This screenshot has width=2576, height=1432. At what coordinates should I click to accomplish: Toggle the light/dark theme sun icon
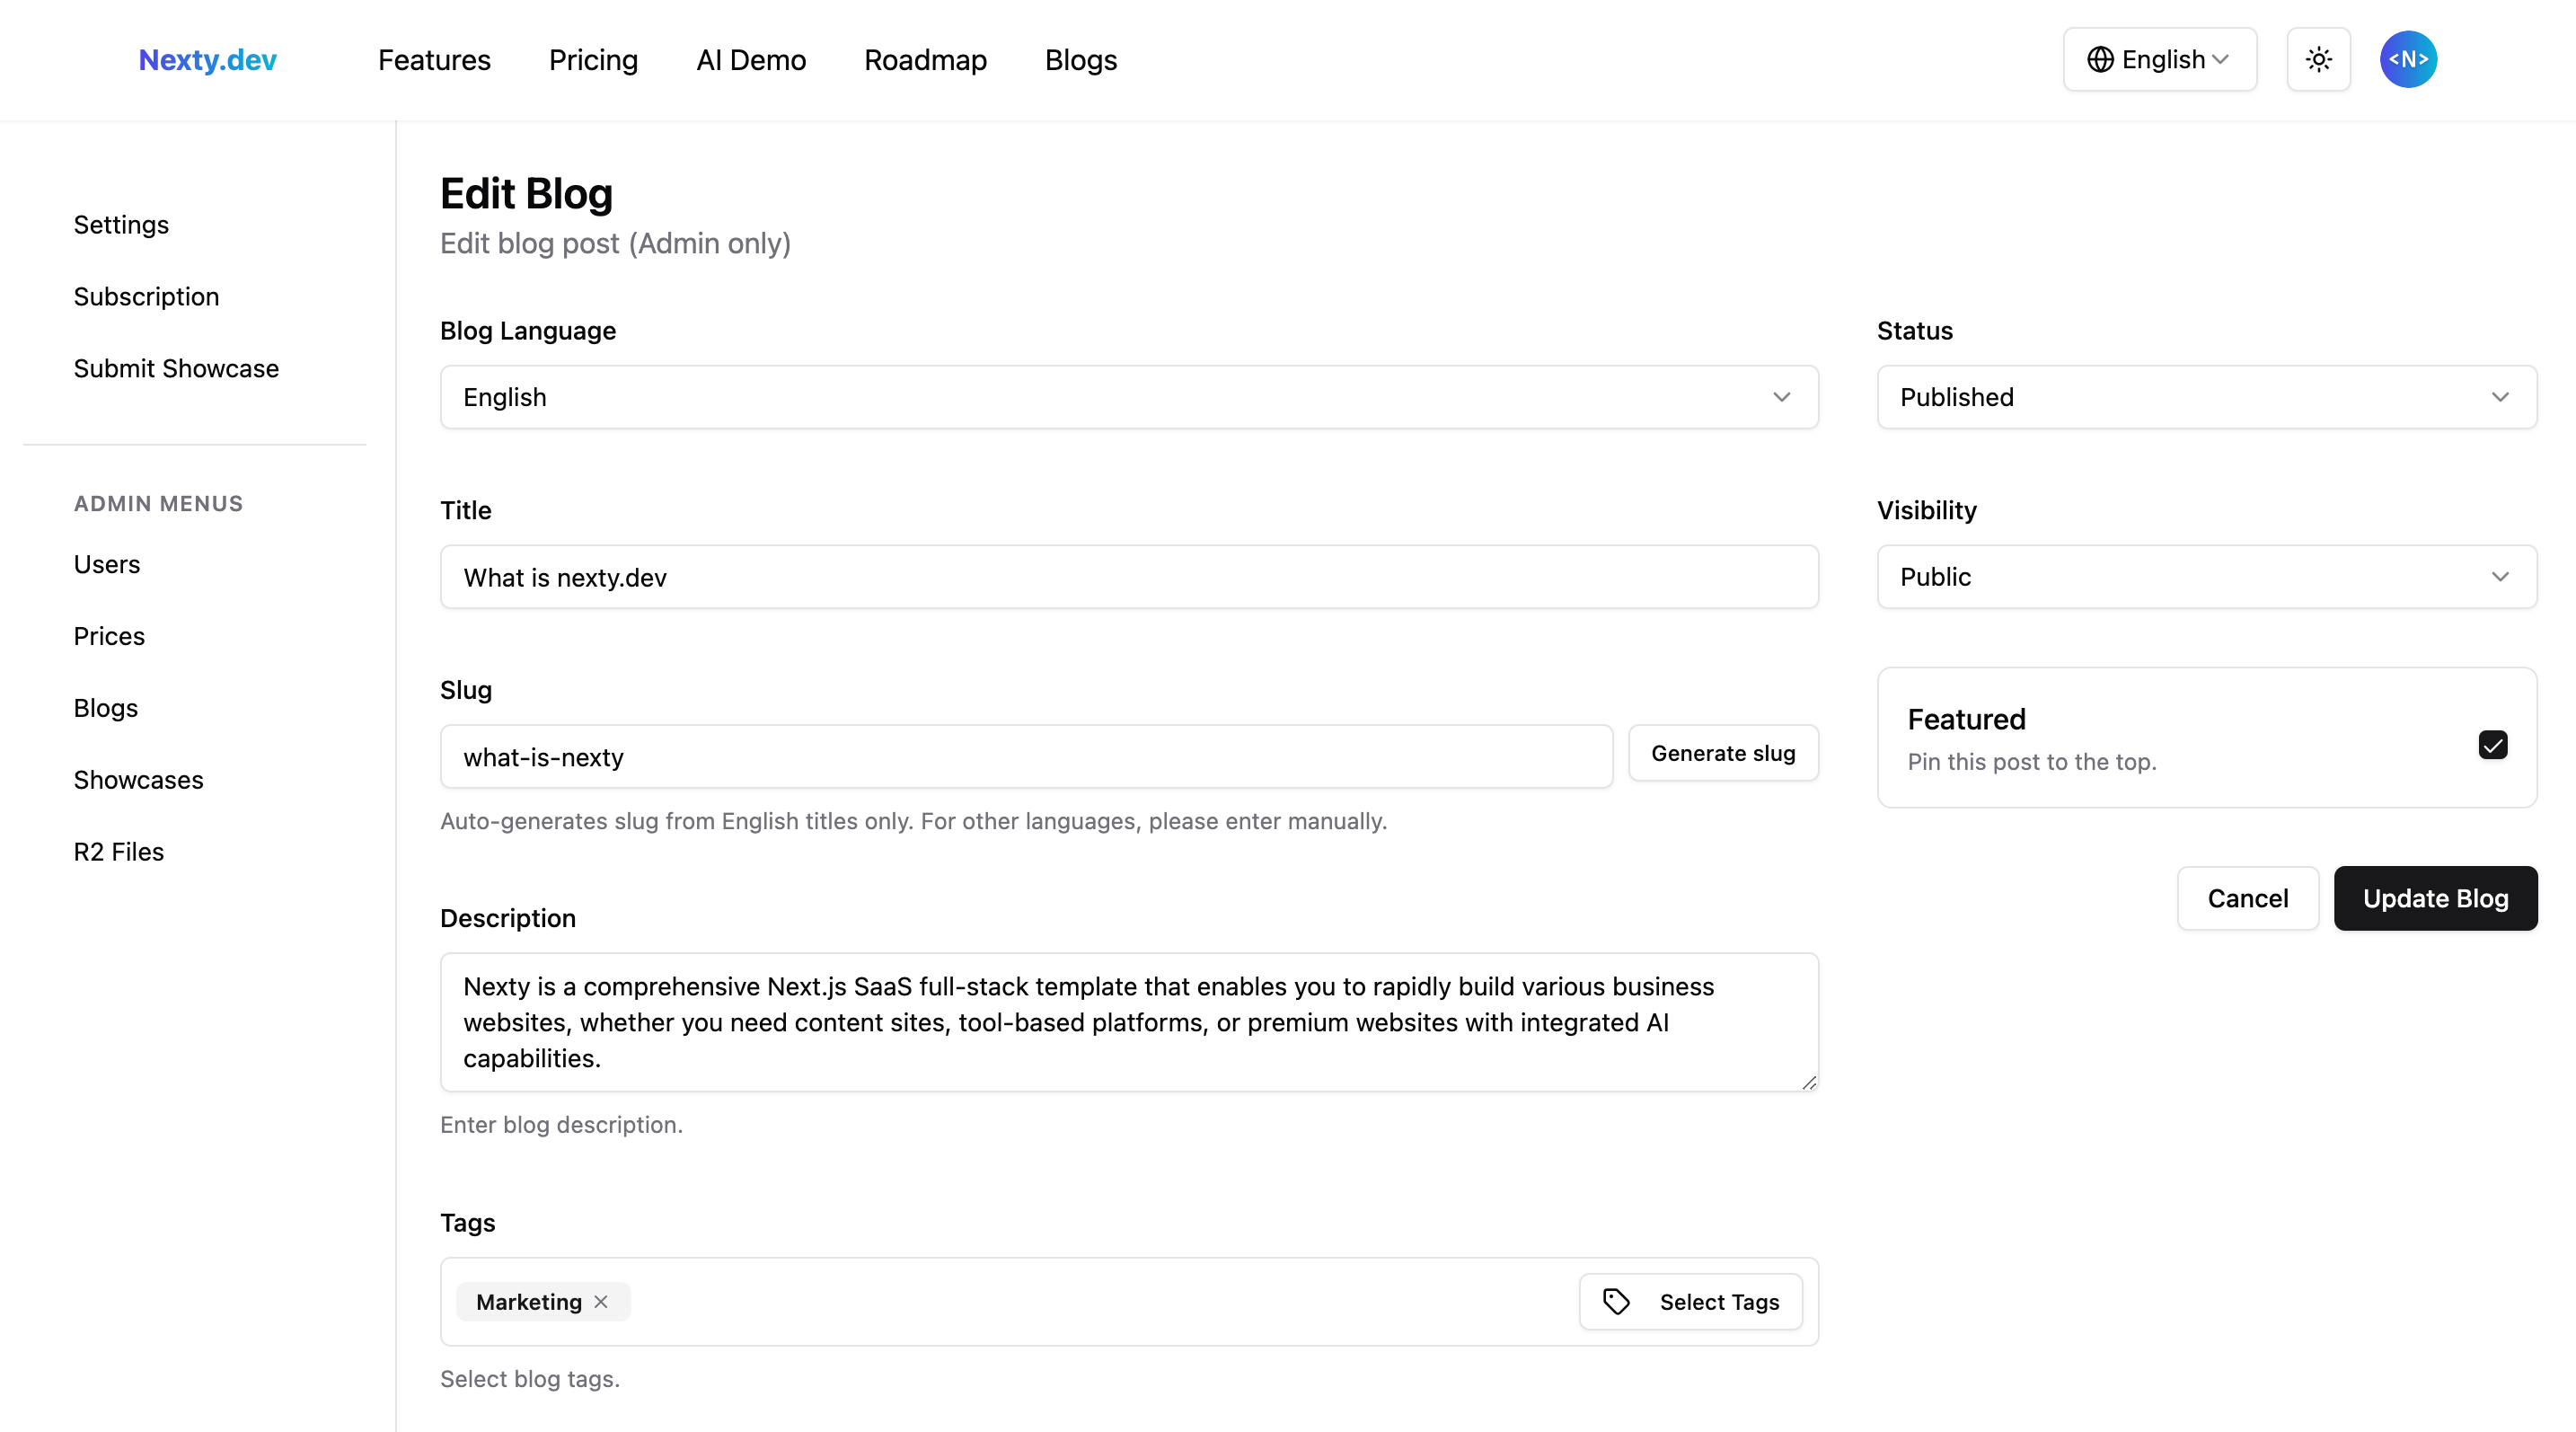click(x=2318, y=60)
